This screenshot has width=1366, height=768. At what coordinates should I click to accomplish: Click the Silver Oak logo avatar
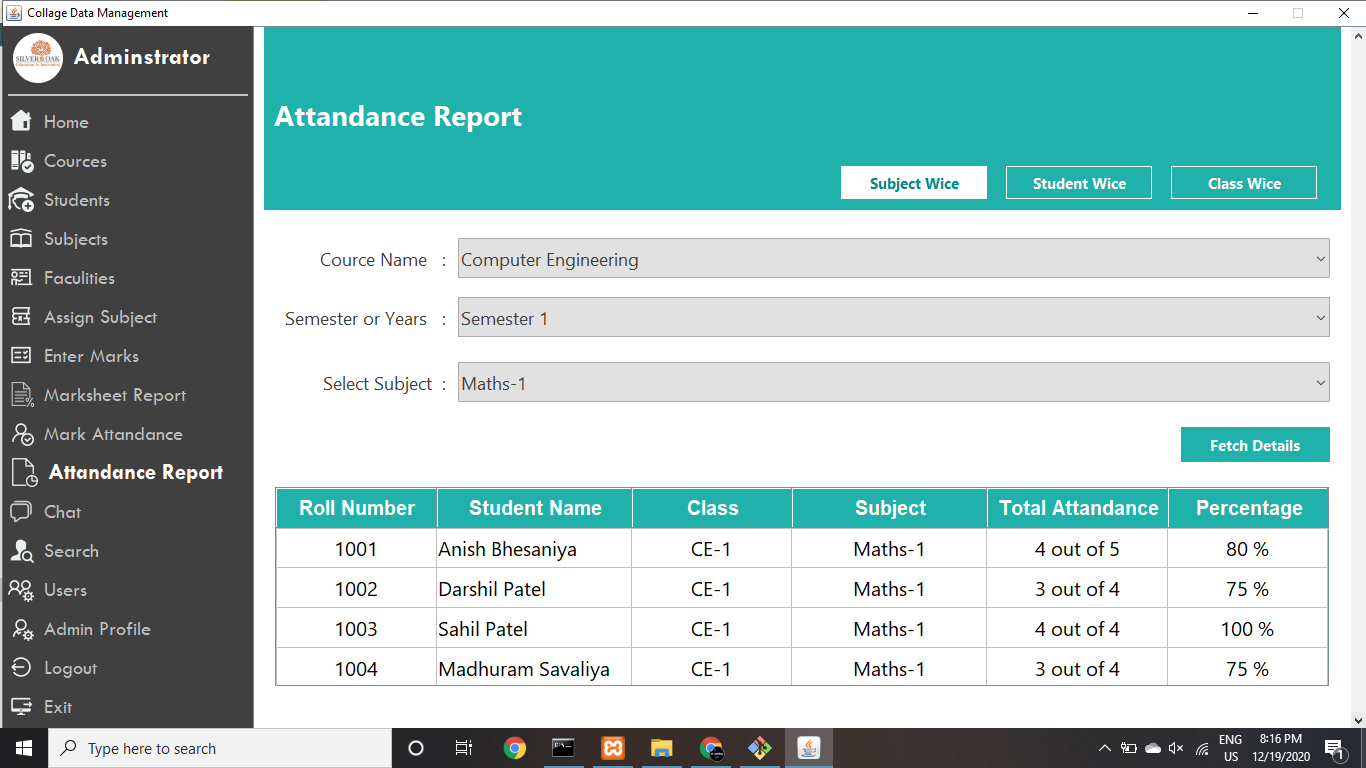[38, 58]
